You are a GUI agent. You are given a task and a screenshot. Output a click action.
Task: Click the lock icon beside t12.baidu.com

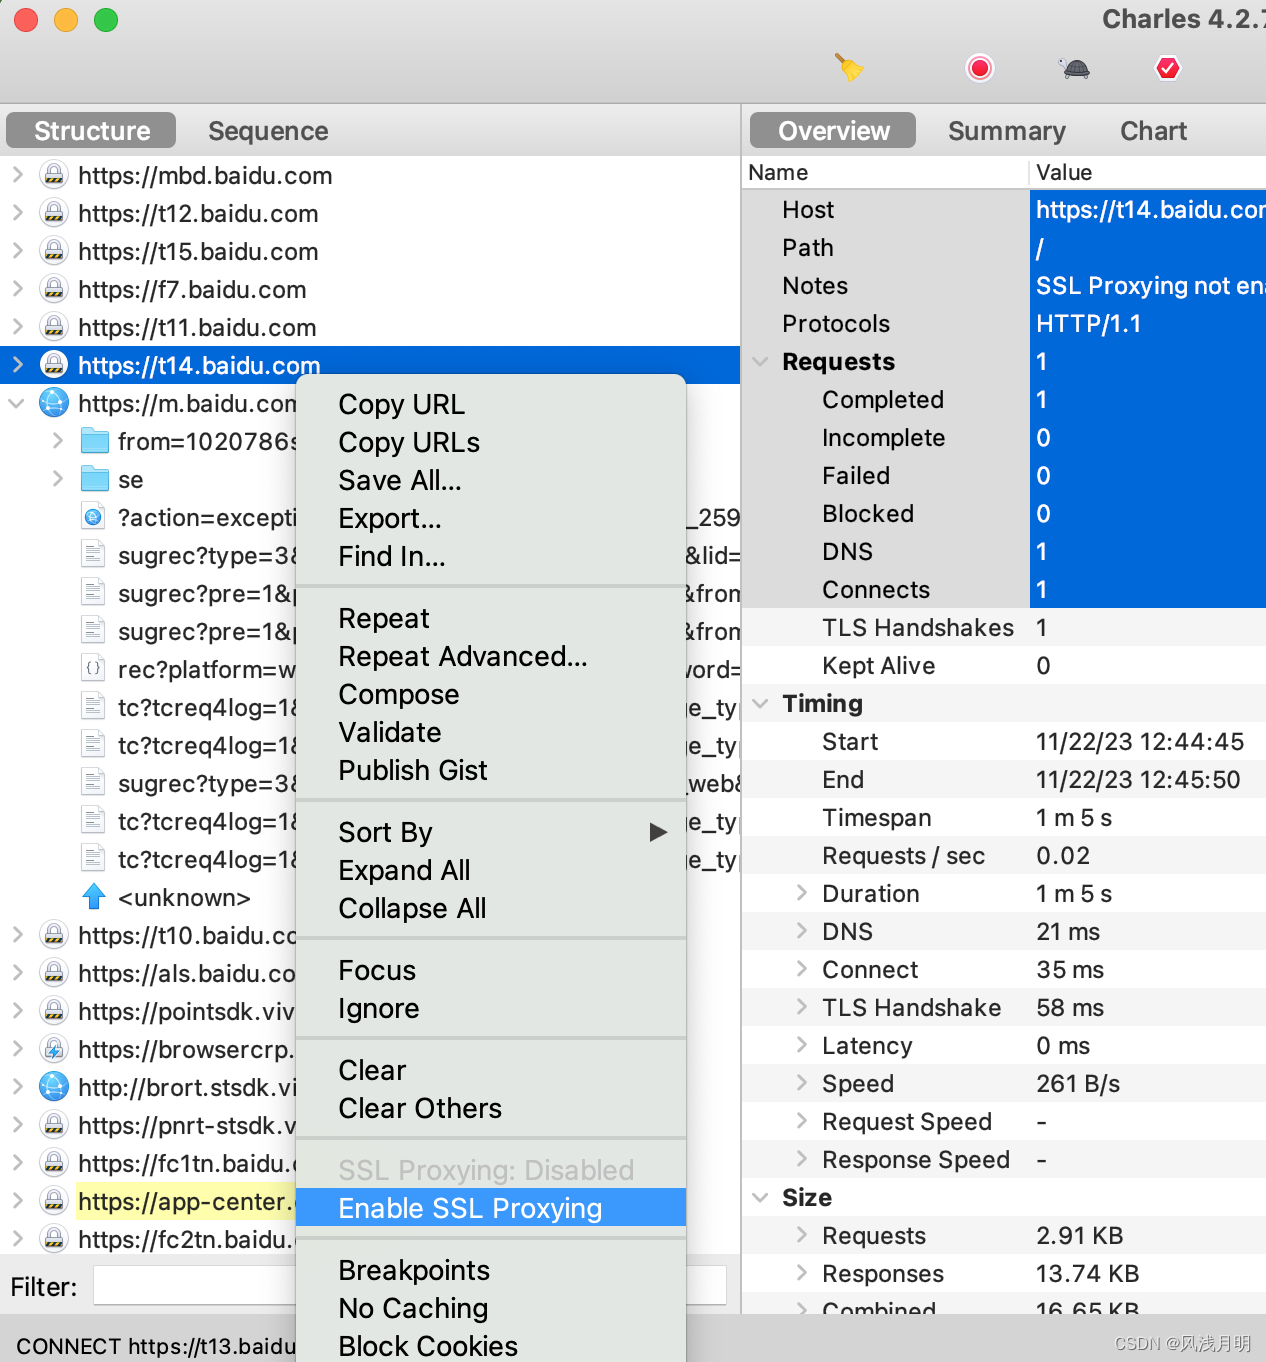click(54, 213)
